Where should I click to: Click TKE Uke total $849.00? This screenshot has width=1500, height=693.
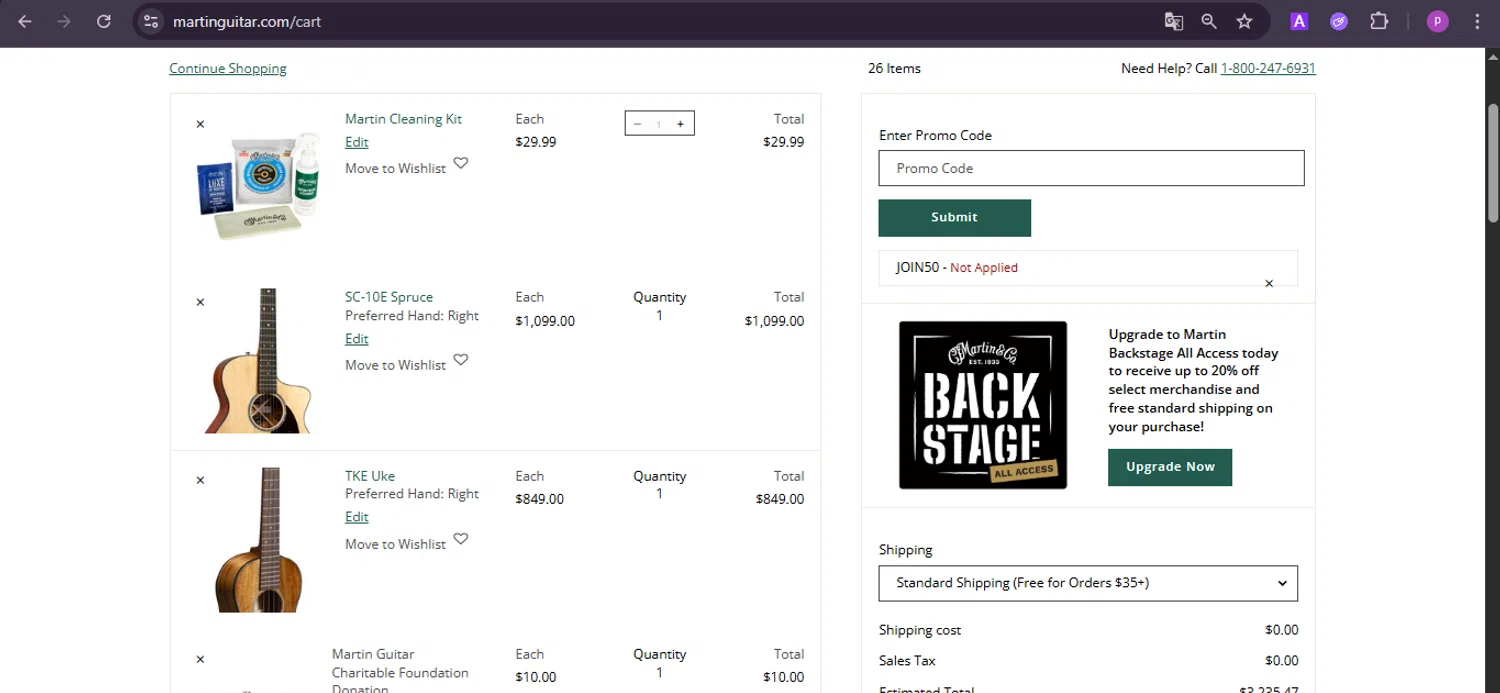pos(780,499)
